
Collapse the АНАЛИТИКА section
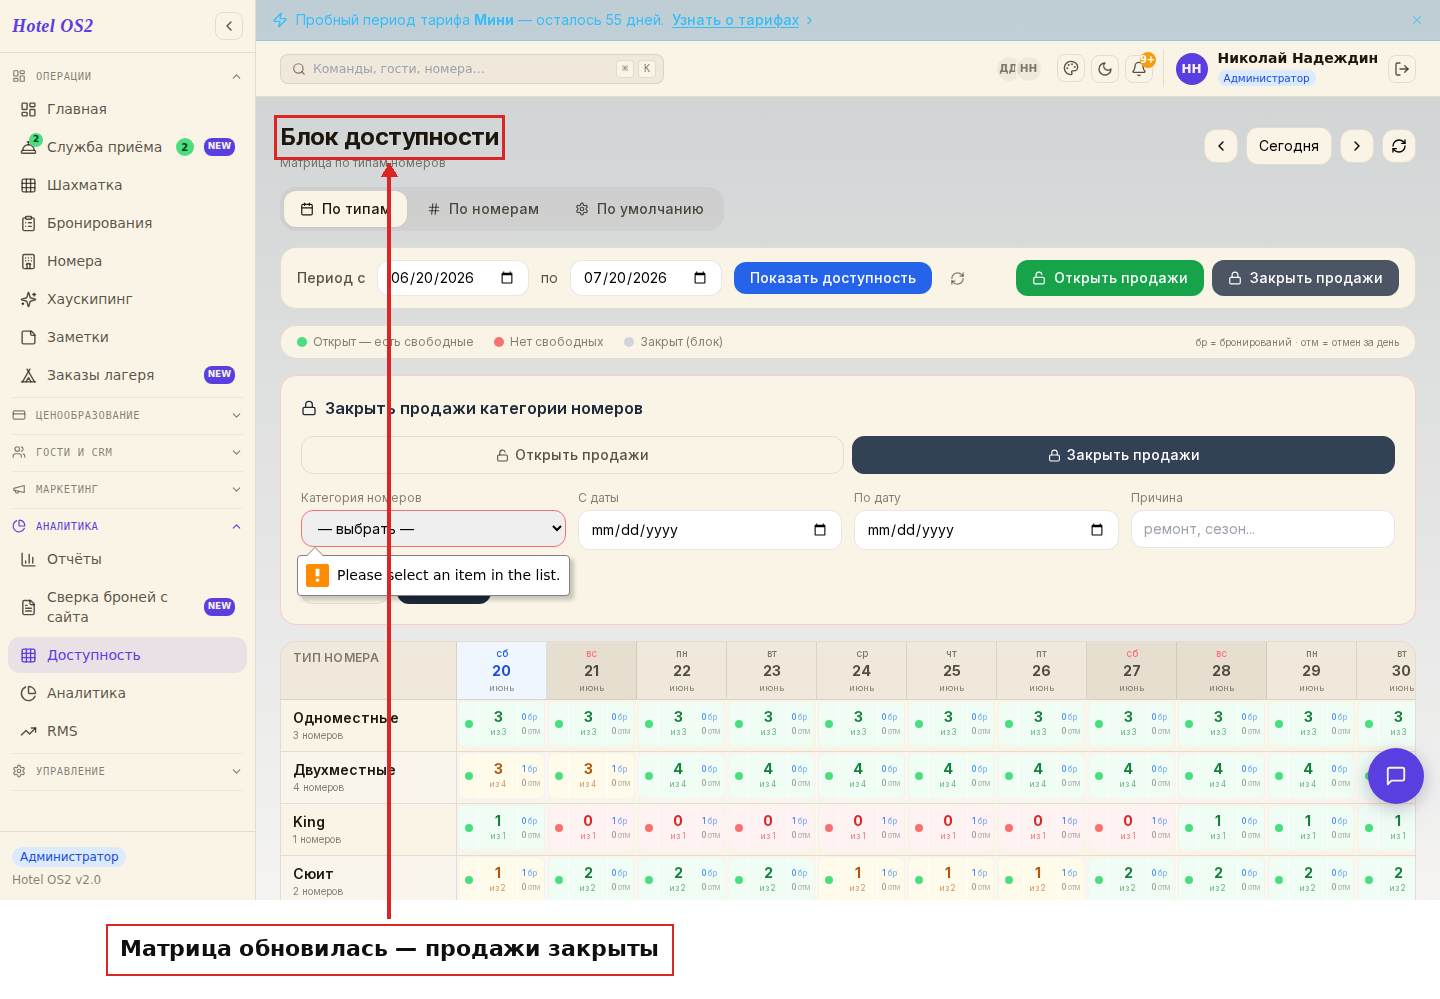pos(127,526)
